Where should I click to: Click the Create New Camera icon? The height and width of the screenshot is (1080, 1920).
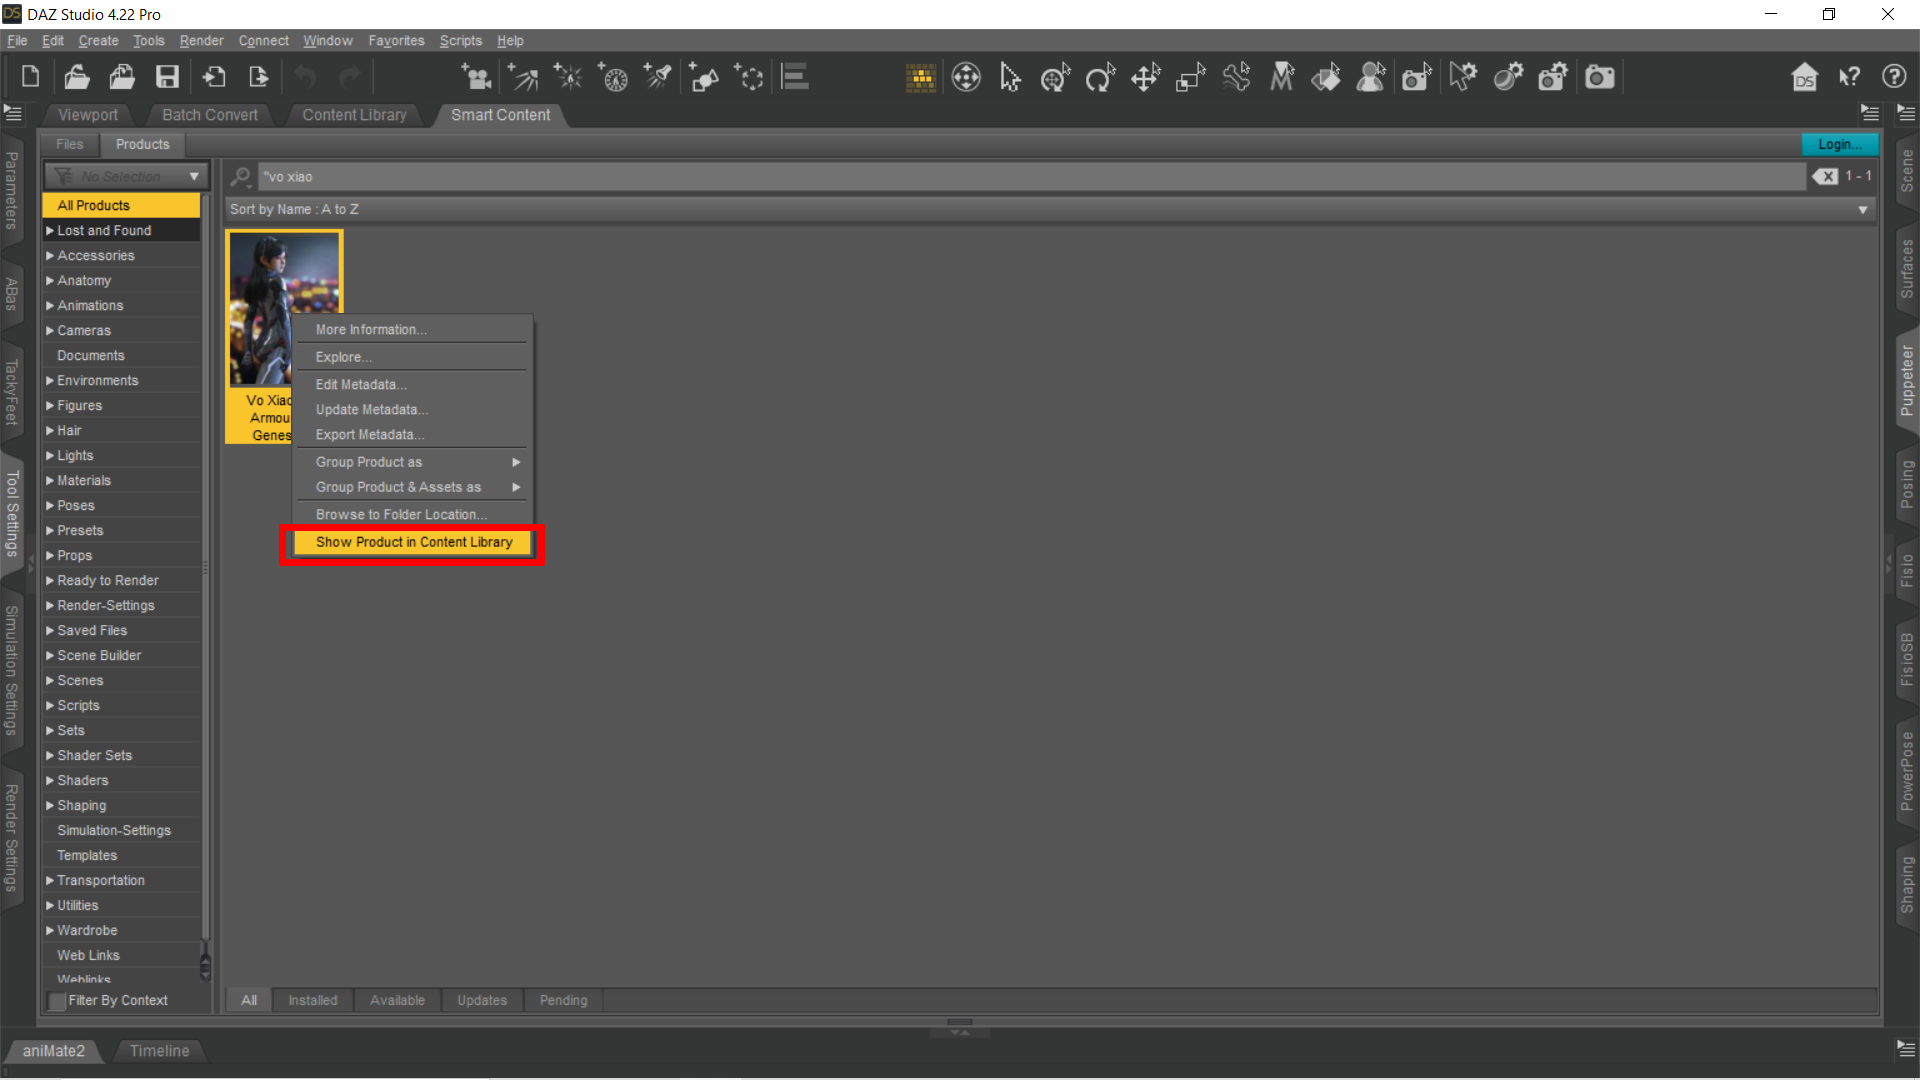pyautogui.click(x=475, y=77)
